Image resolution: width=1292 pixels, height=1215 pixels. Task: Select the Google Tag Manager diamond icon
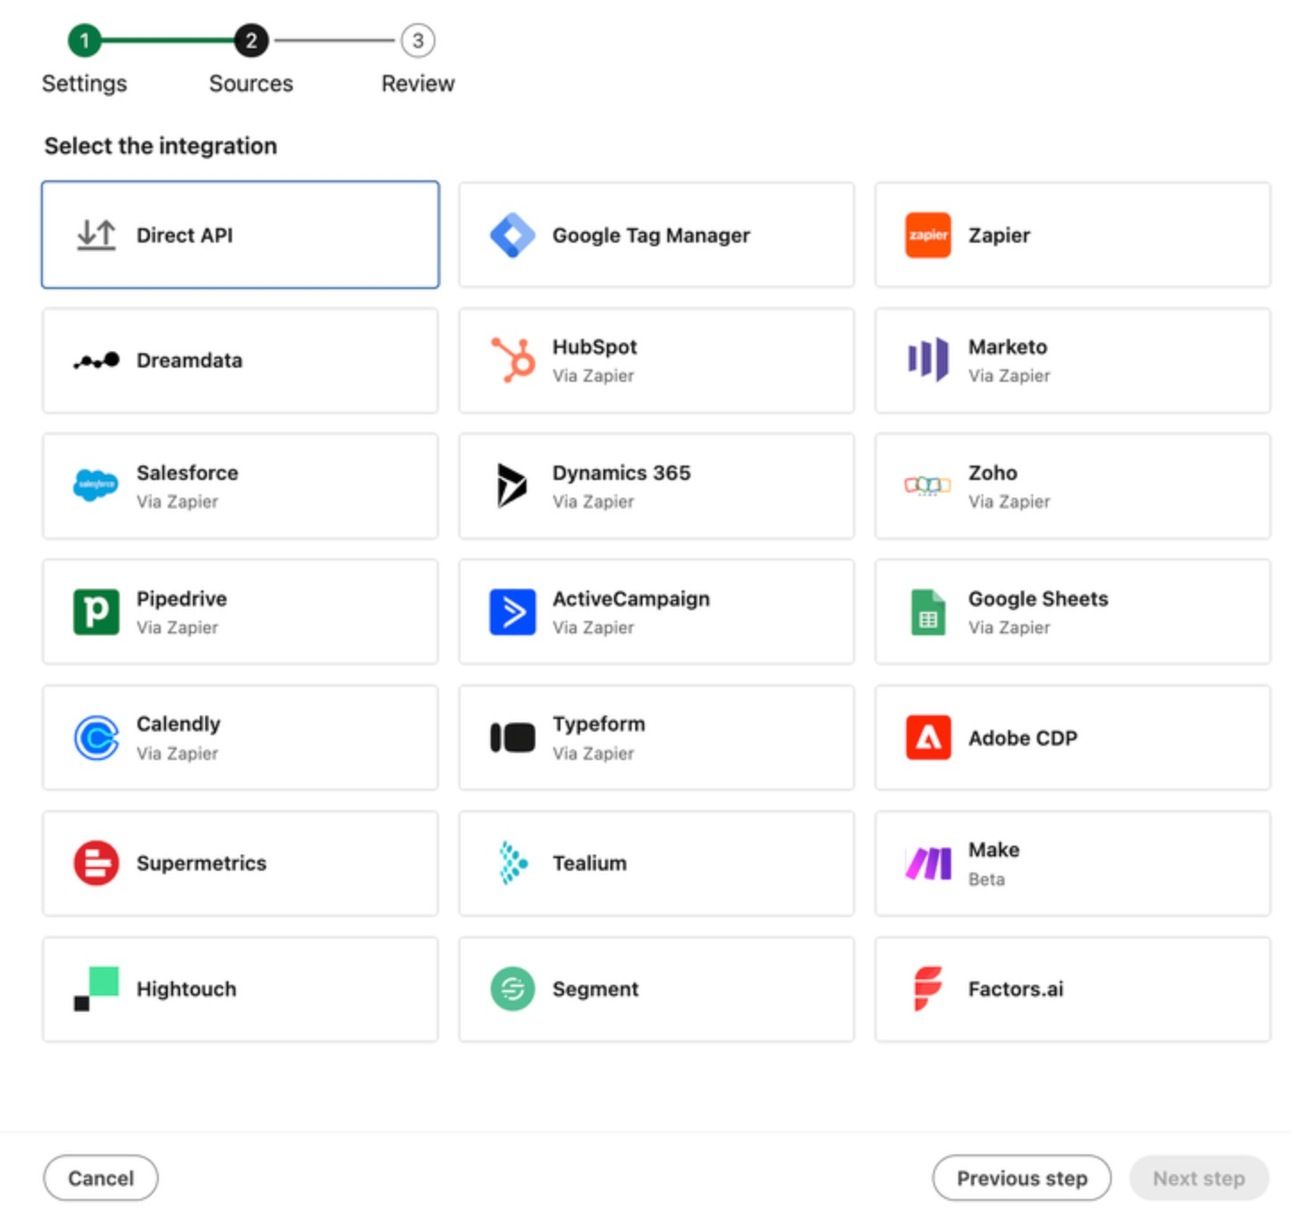click(512, 235)
